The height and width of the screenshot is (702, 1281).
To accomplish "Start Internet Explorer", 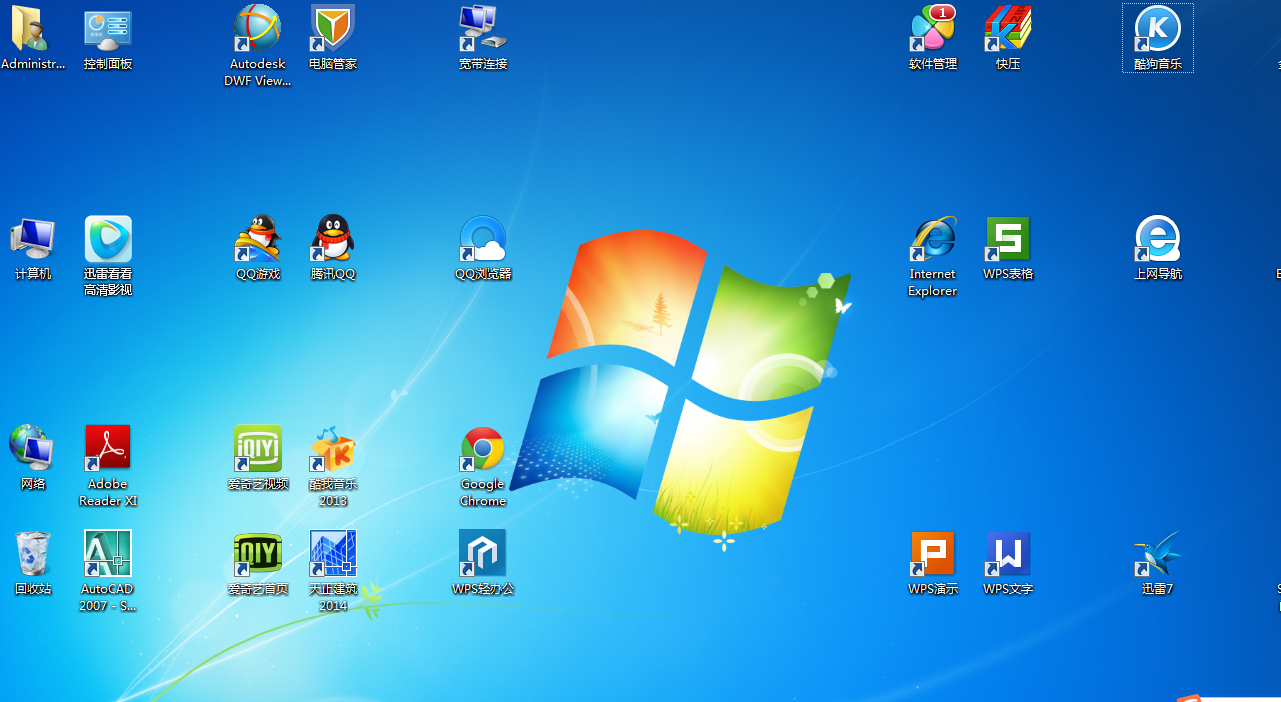I will coord(932,240).
